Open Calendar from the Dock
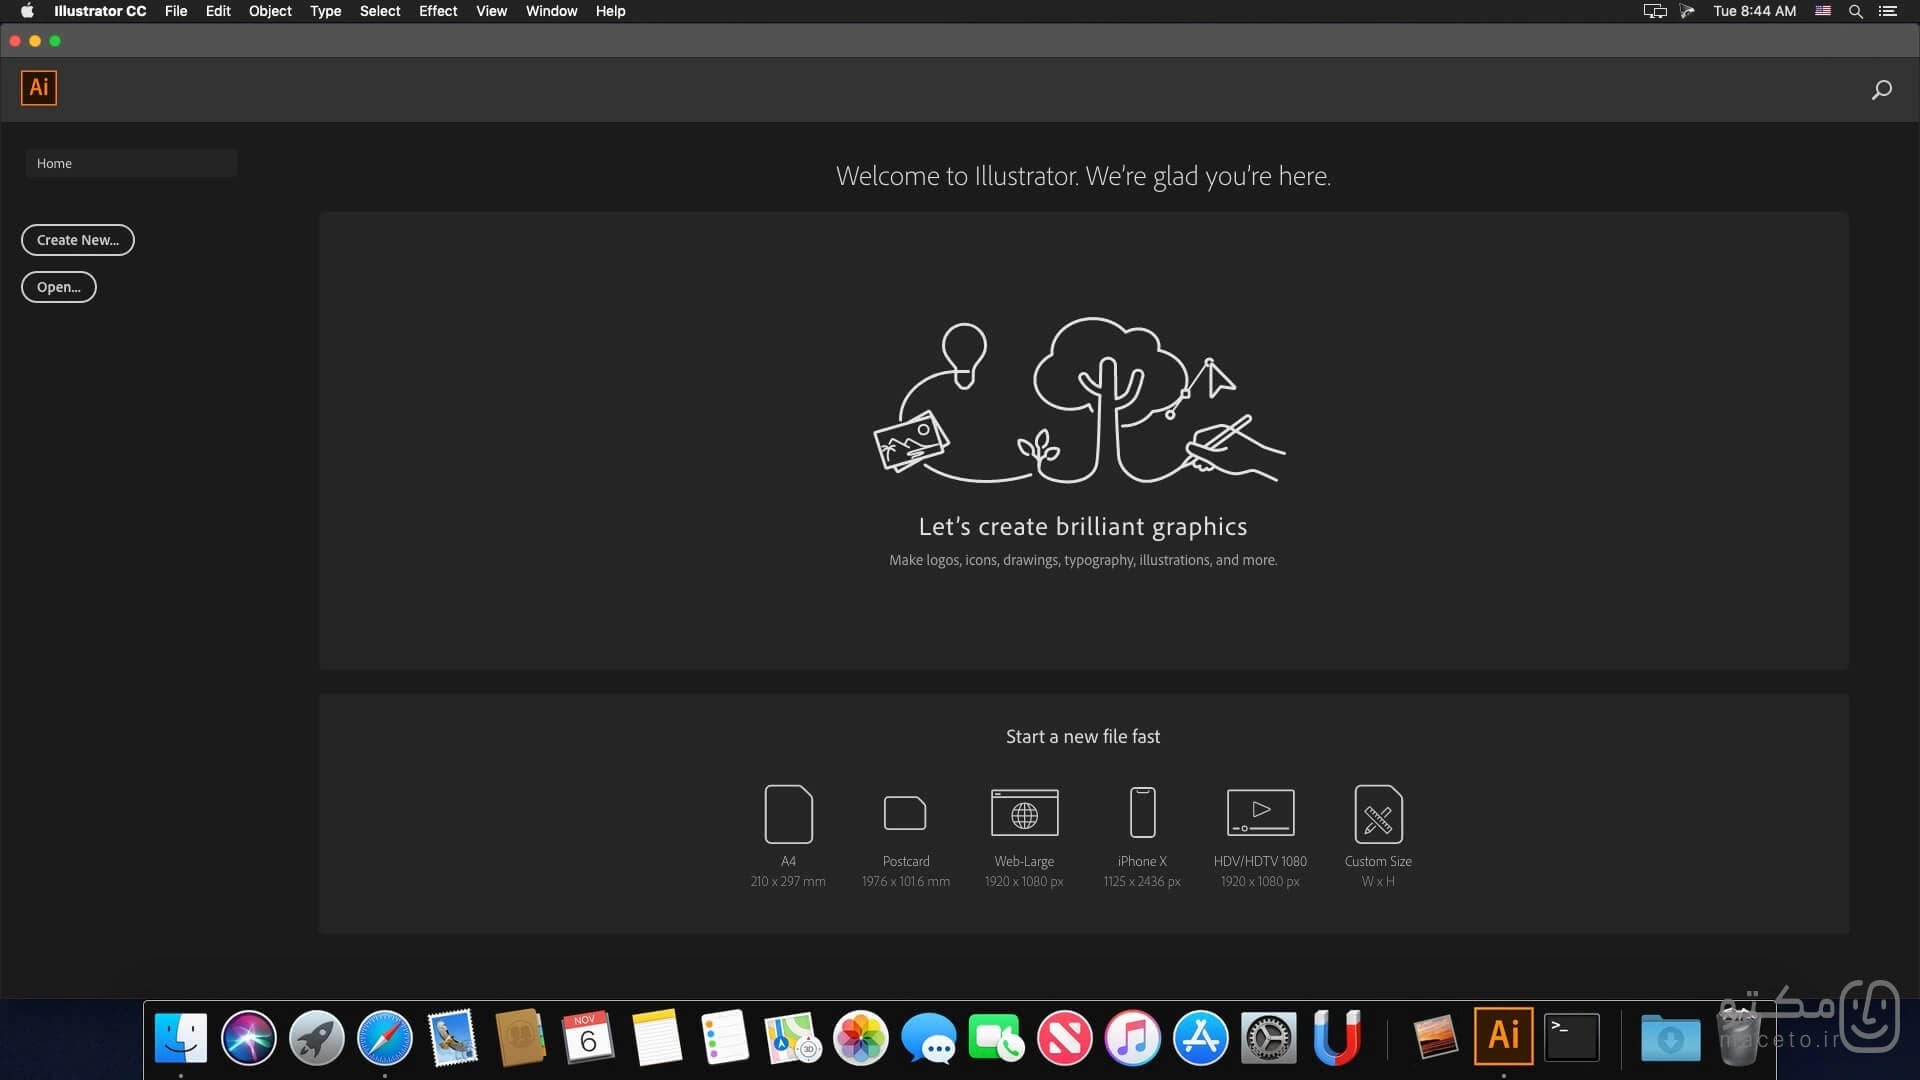 (589, 1038)
